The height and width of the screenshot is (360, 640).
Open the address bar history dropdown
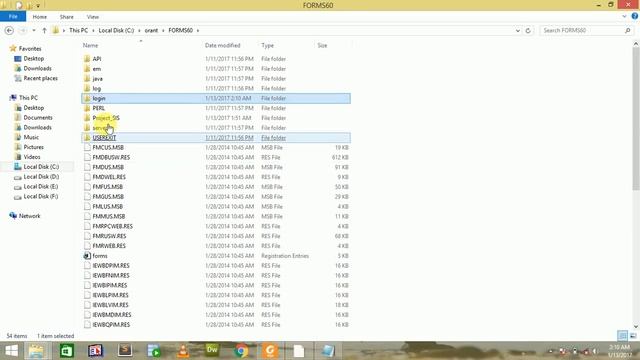(x=518, y=31)
